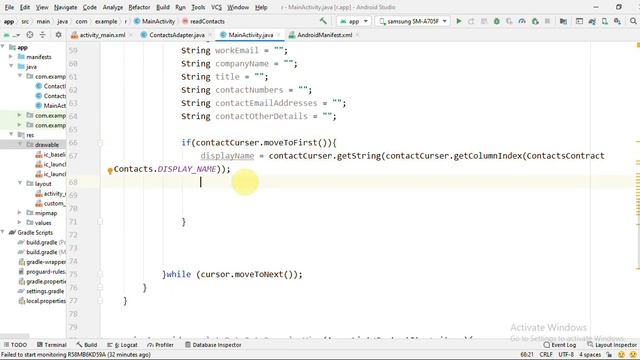The image size is (640, 360).
Task: Open the SDK Manager icon
Action: (617, 21)
